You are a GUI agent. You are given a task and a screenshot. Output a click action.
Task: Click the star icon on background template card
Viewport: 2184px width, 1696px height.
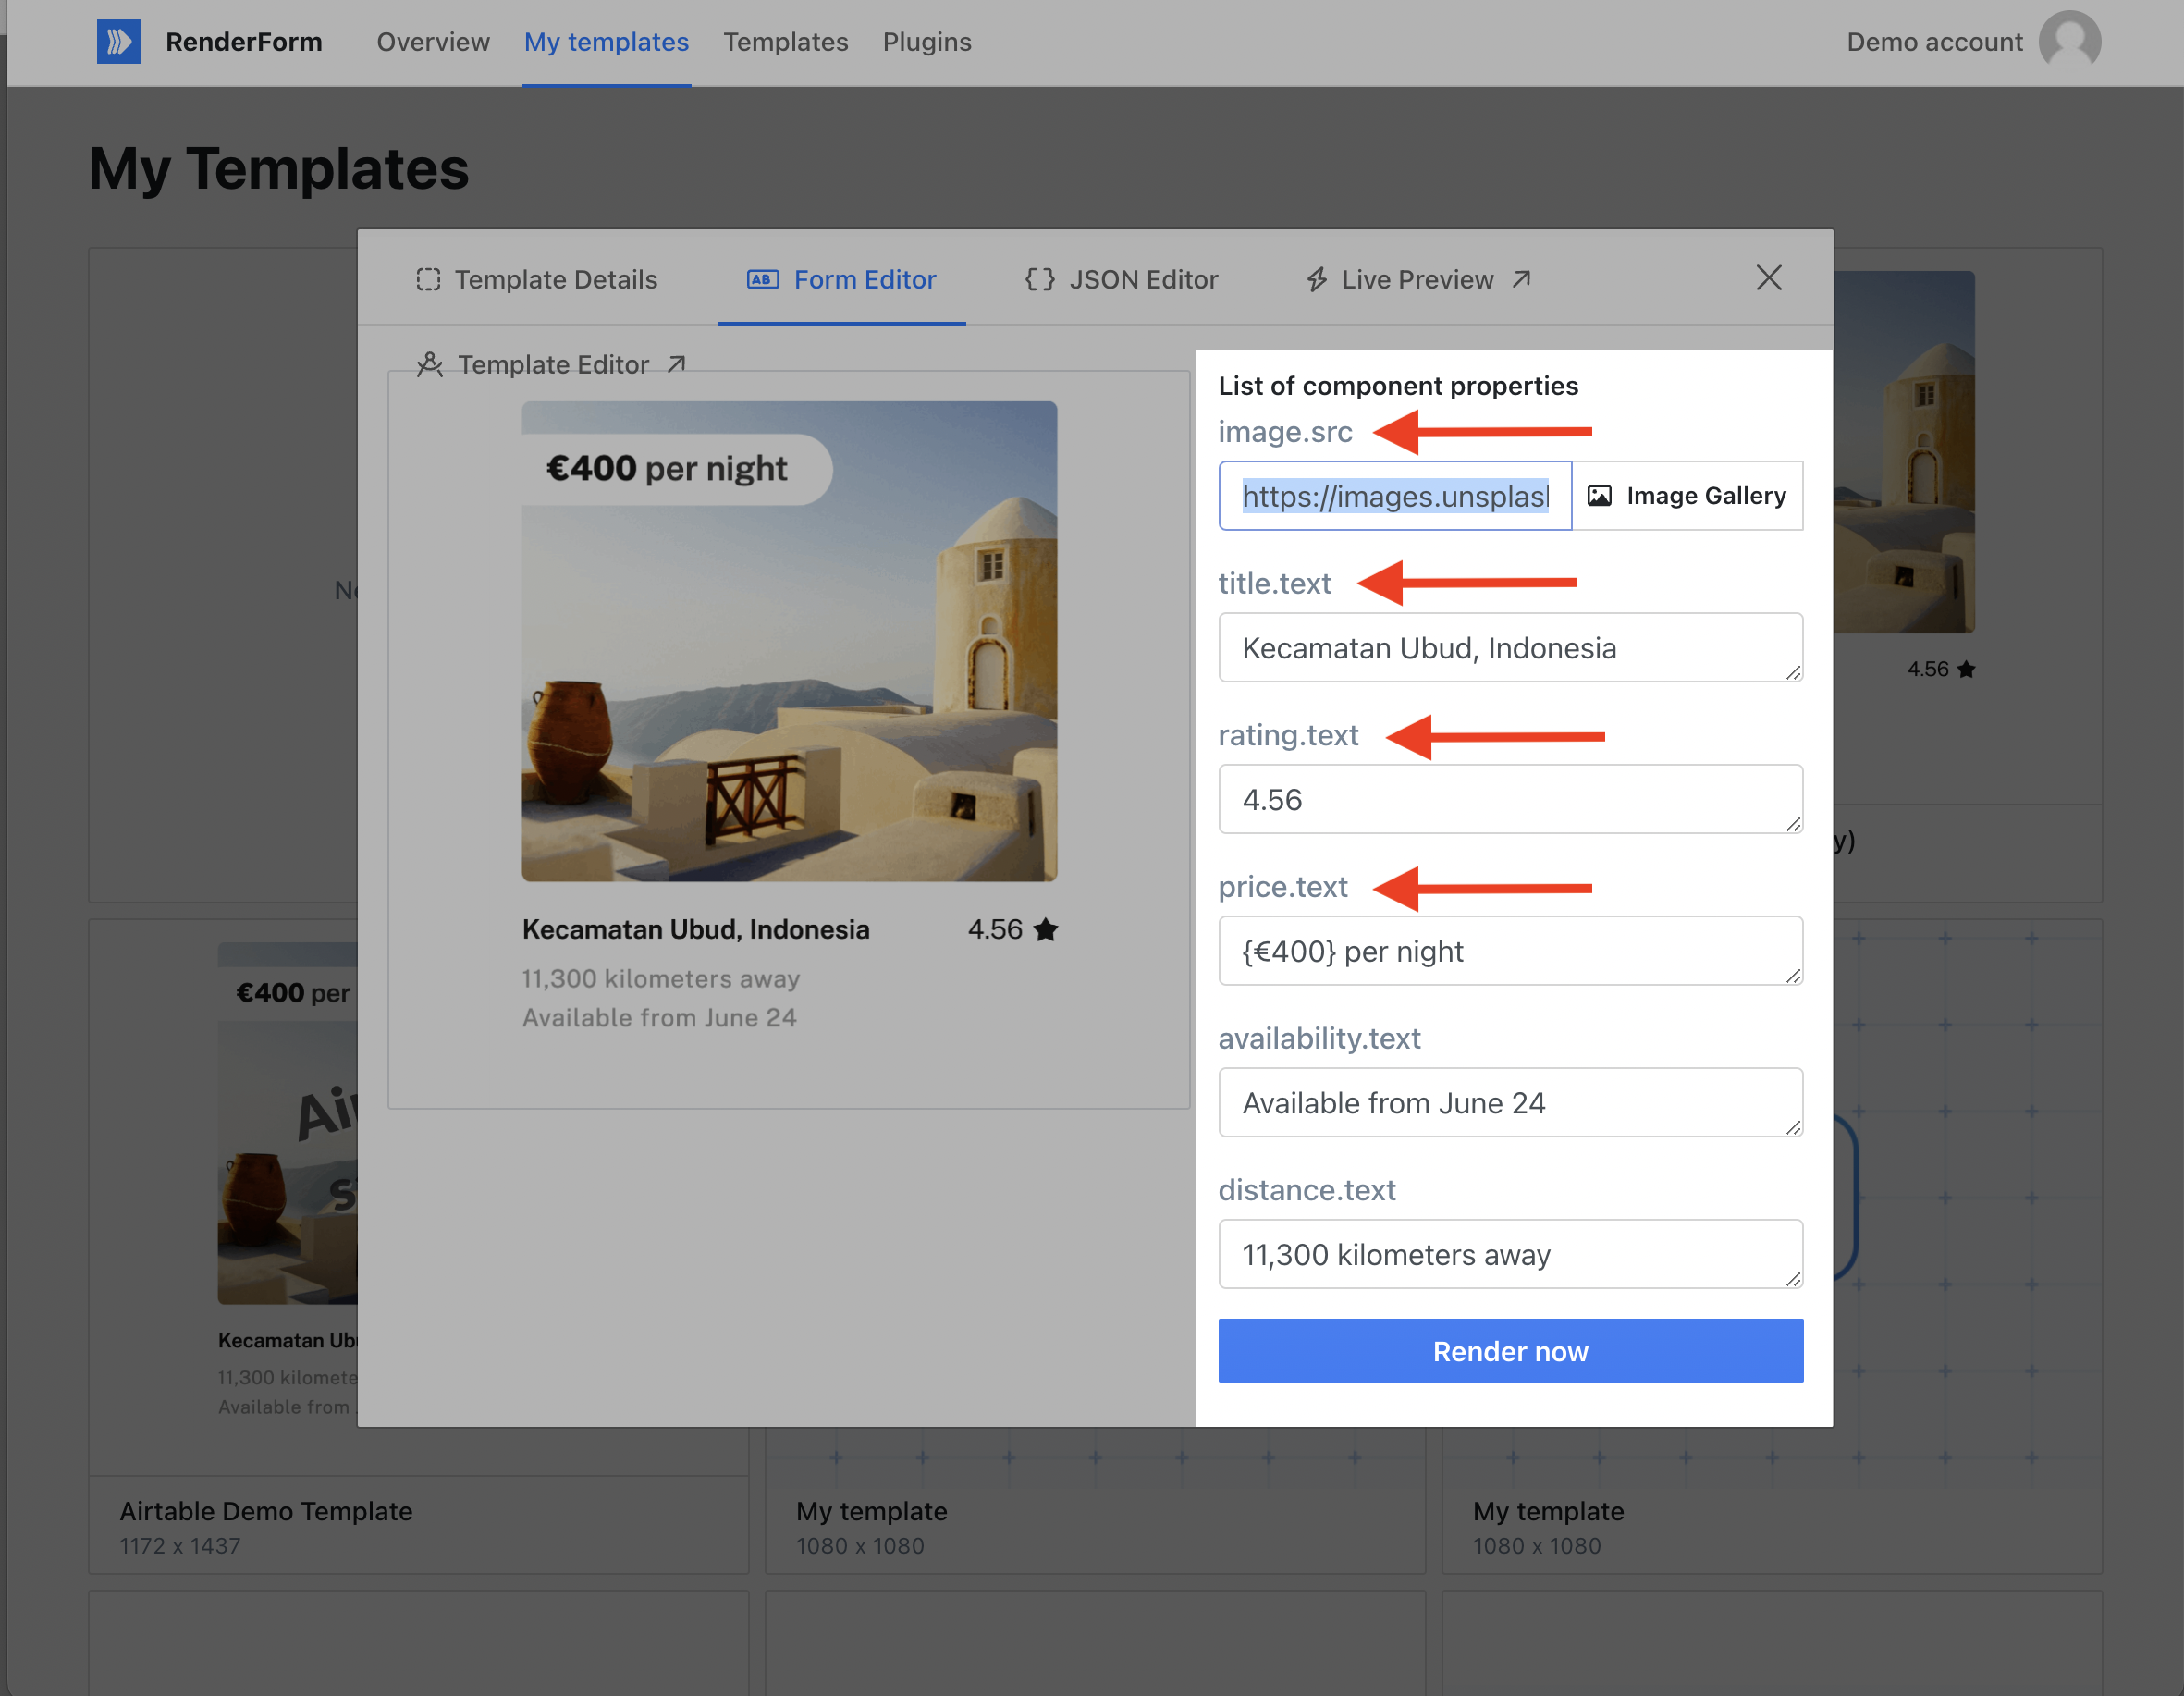[x=1965, y=670]
